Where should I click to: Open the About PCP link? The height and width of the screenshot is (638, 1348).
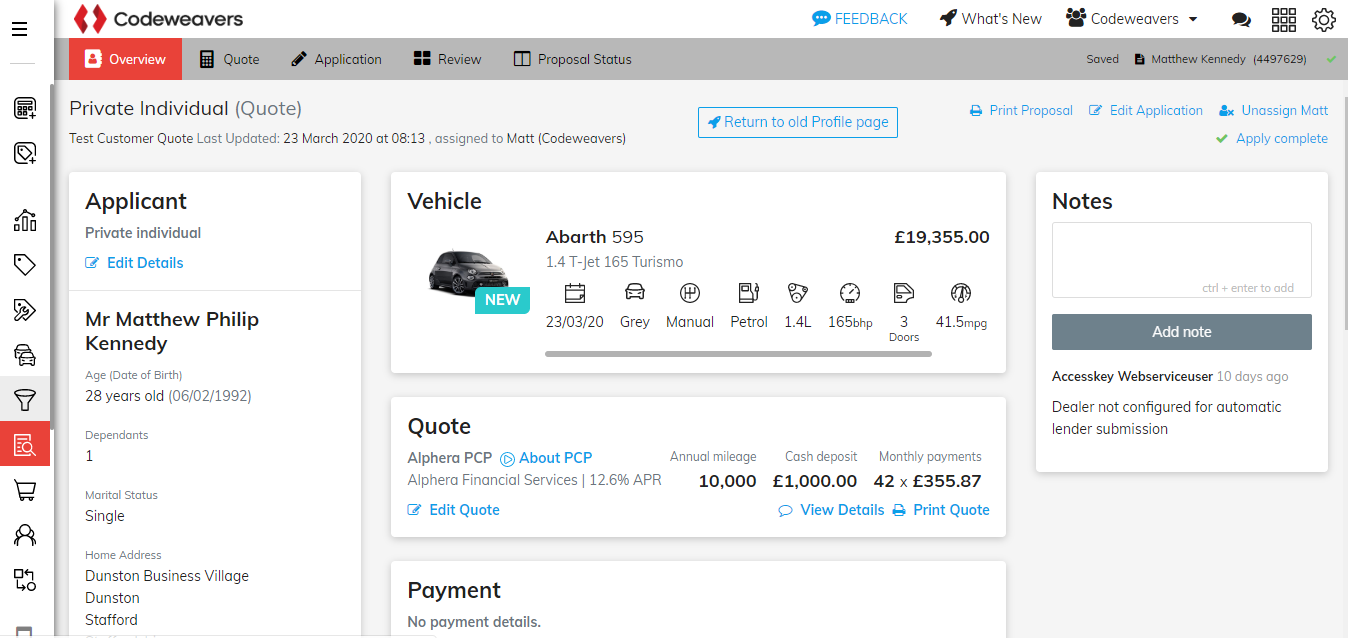(546, 458)
